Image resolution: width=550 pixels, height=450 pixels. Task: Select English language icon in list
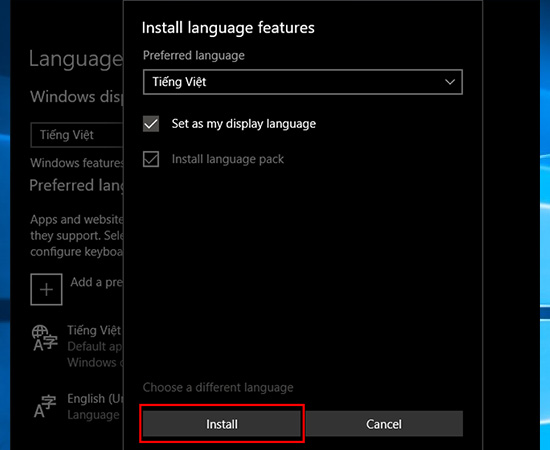point(45,407)
